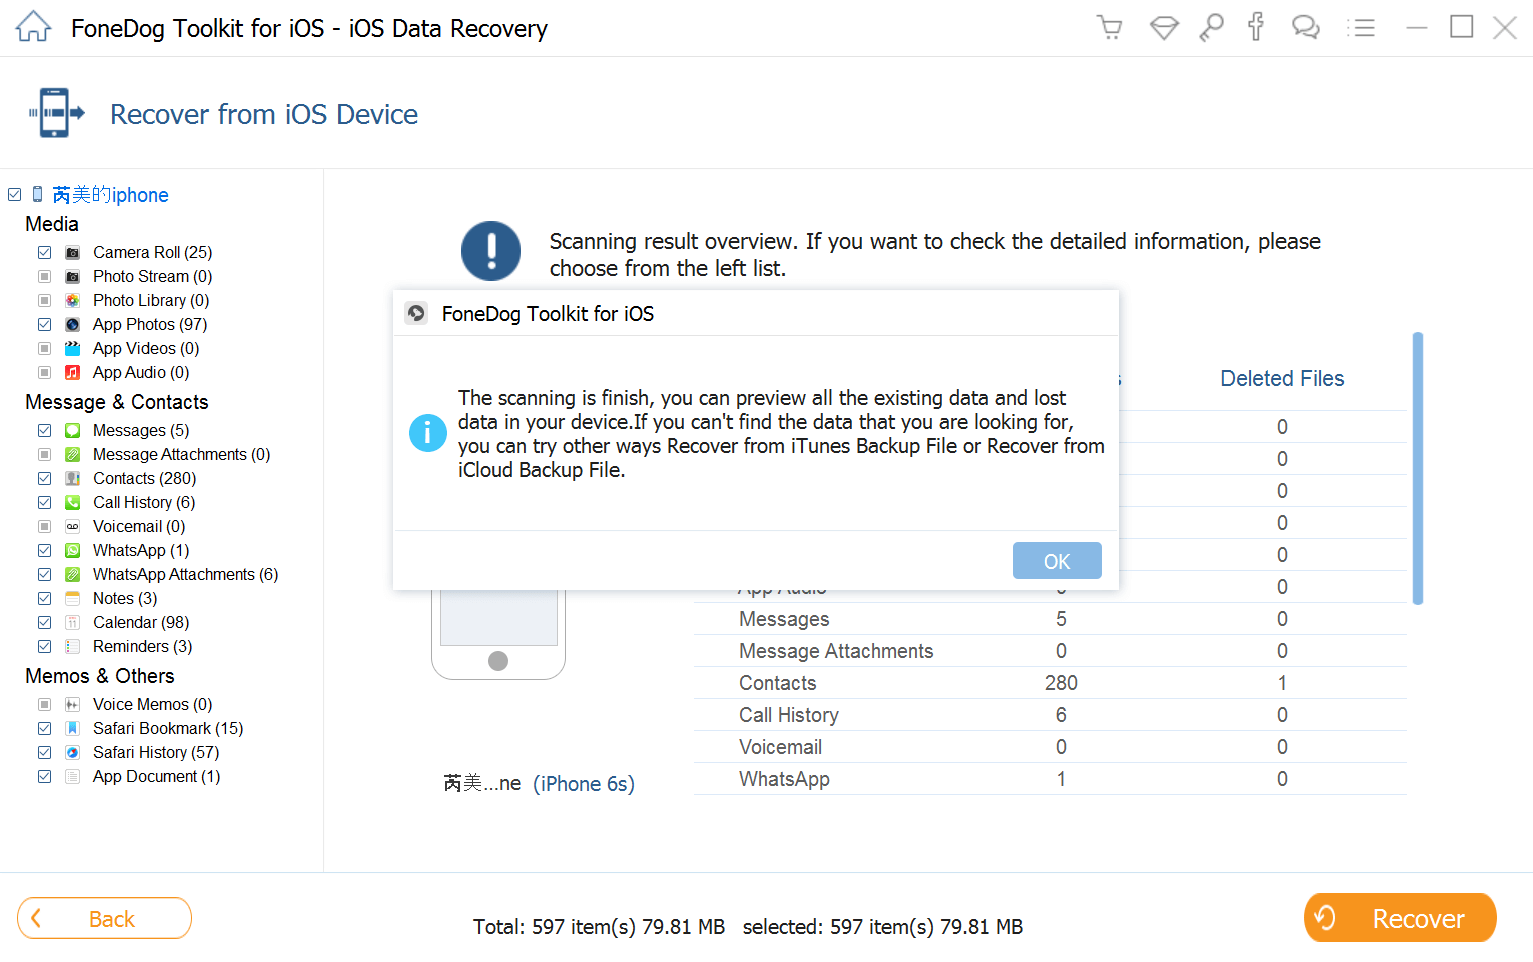Image resolution: width=1533 pixels, height=962 pixels.
Task: Select the Safari Bookmark icon
Action: click(x=73, y=729)
